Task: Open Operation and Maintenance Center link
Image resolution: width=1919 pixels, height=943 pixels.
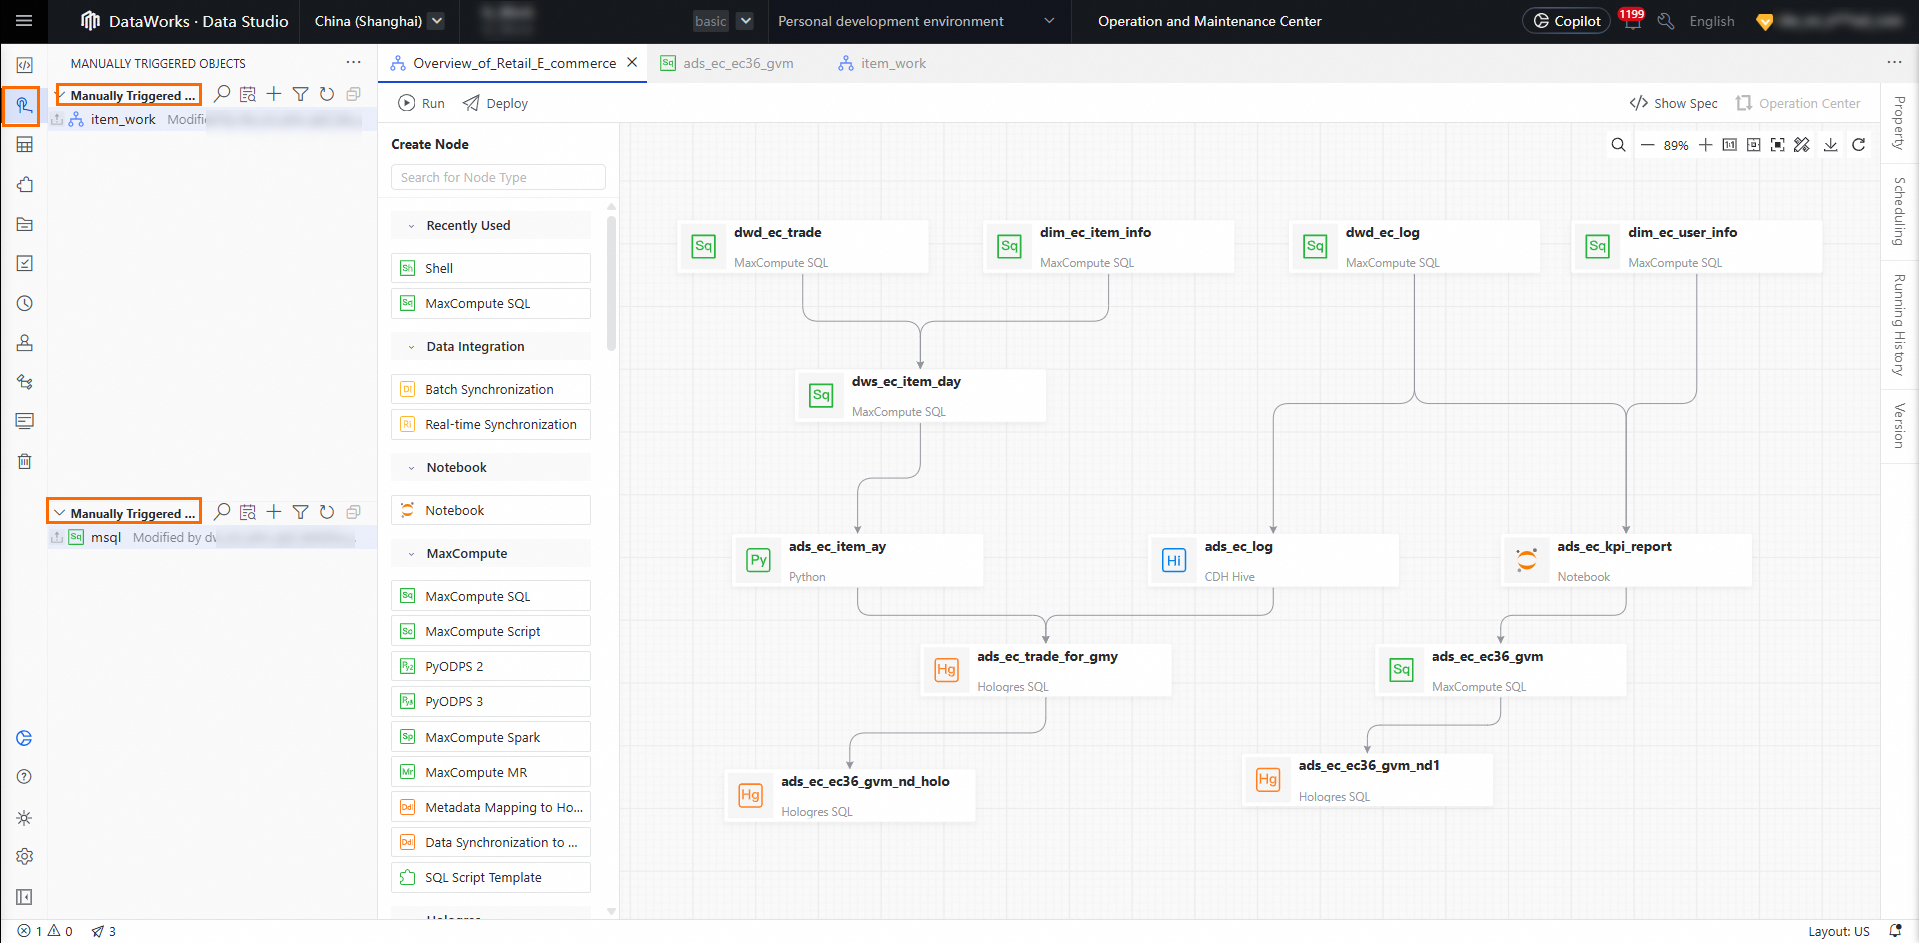Action: 1209,21
